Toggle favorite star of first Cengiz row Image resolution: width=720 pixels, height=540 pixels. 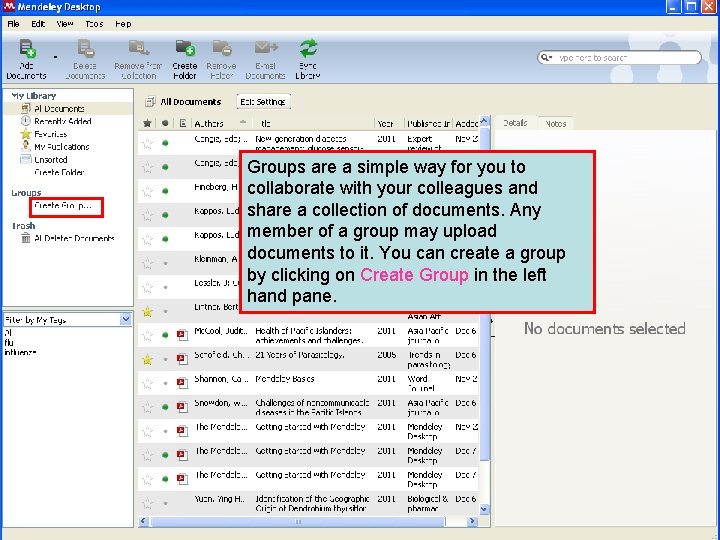[147, 143]
